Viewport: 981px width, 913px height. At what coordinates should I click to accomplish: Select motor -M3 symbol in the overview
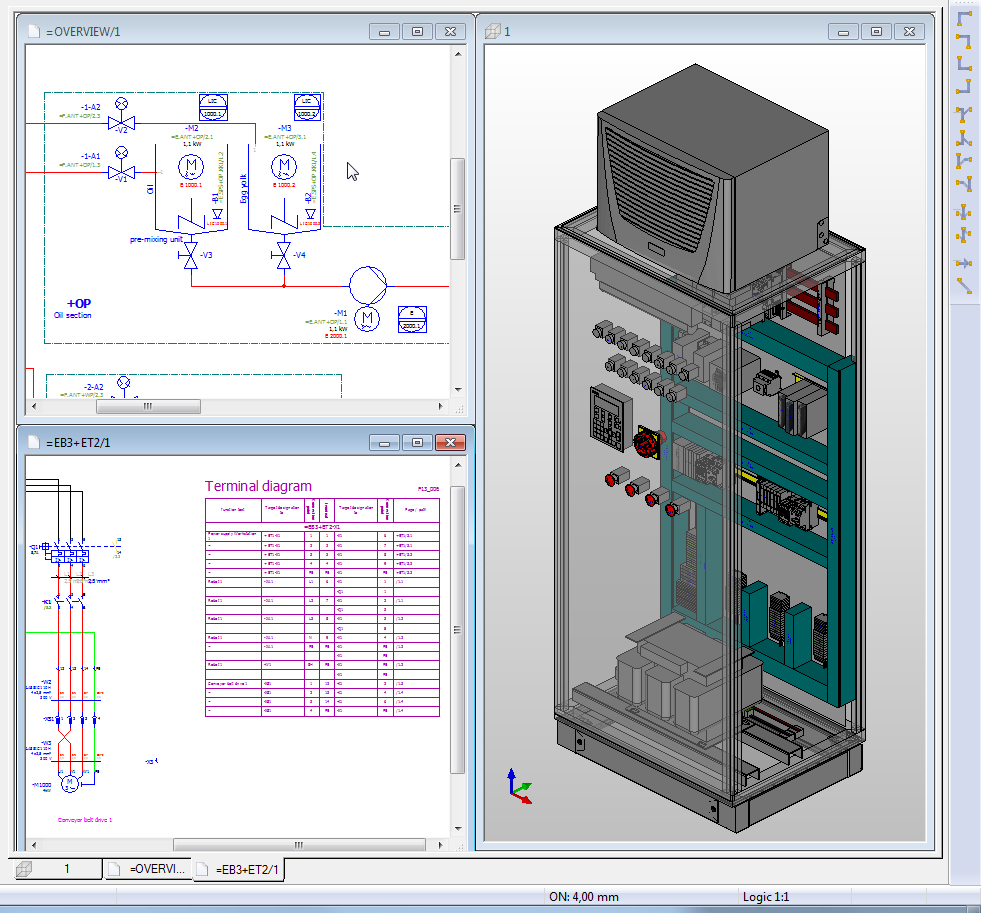click(284, 167)
